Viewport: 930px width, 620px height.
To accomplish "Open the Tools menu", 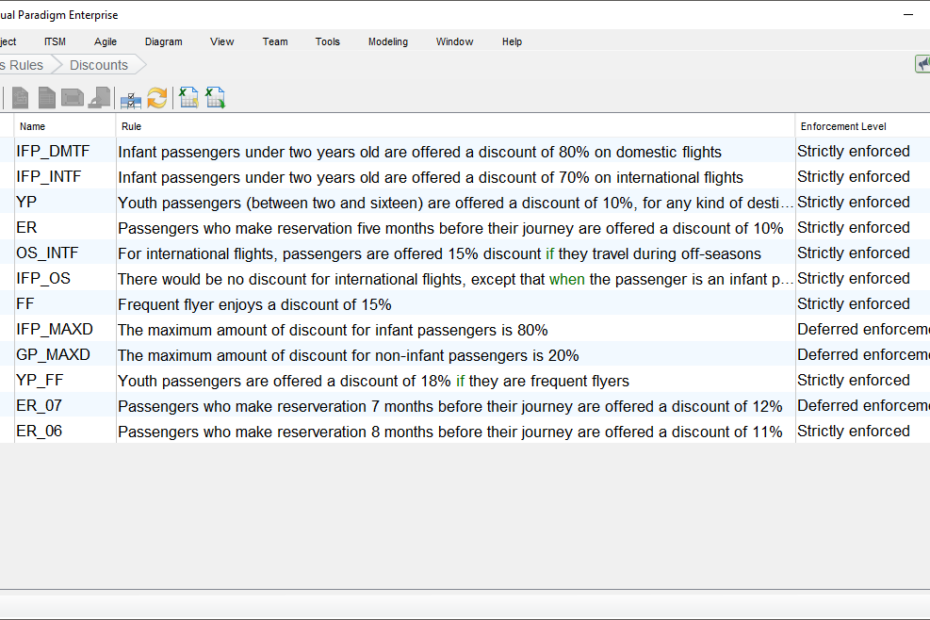I will [327, 42].
